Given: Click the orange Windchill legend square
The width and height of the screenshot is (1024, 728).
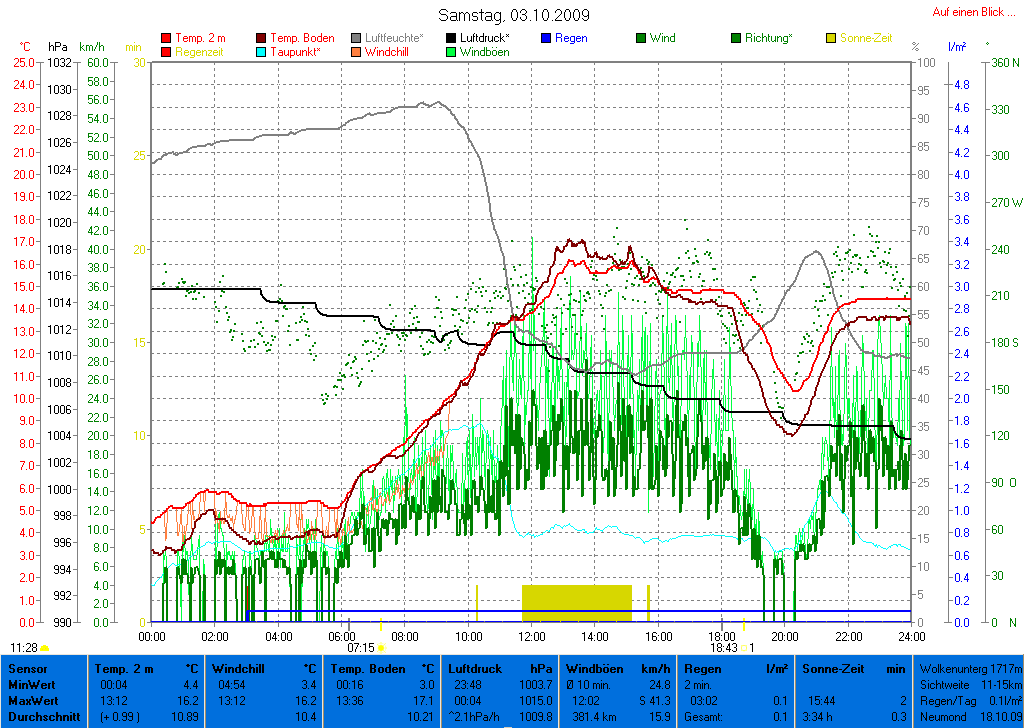Looking at the screenshot, I should pos(357,51).
